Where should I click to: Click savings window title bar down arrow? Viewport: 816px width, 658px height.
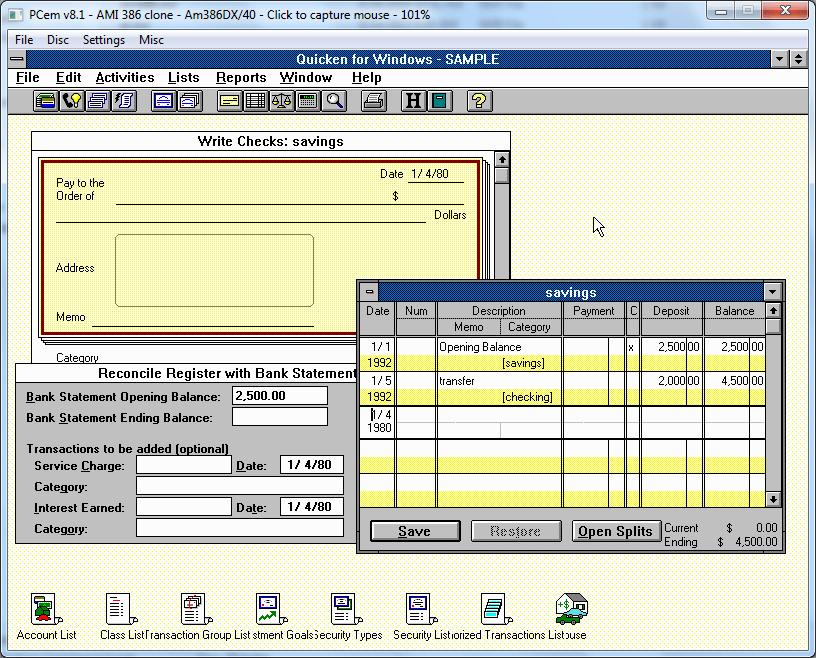point(772,292)
